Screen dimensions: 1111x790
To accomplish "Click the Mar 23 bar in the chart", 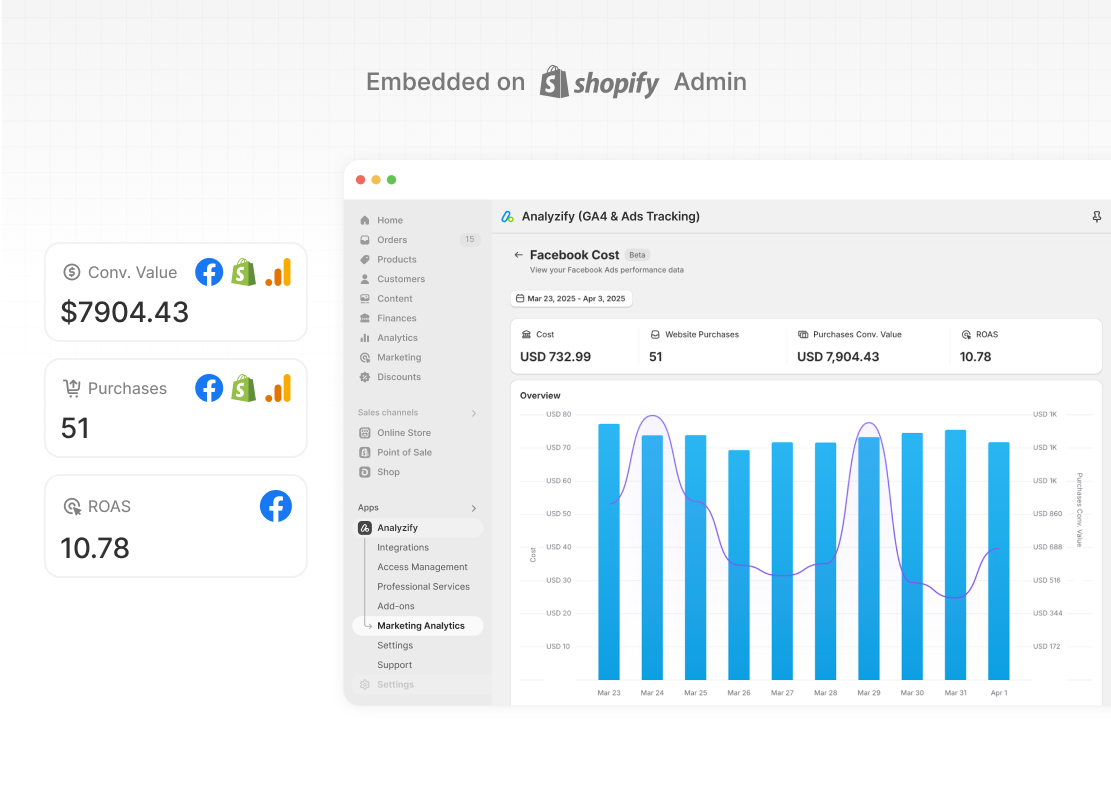I will coord(609,552).
